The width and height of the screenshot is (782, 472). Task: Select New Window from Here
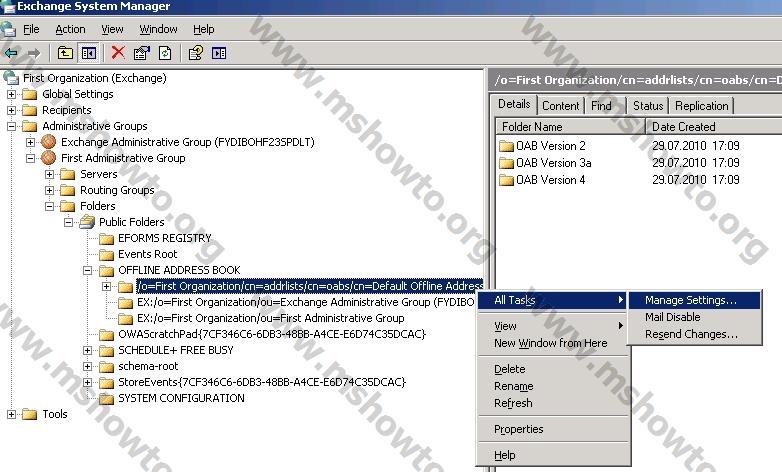553,343
